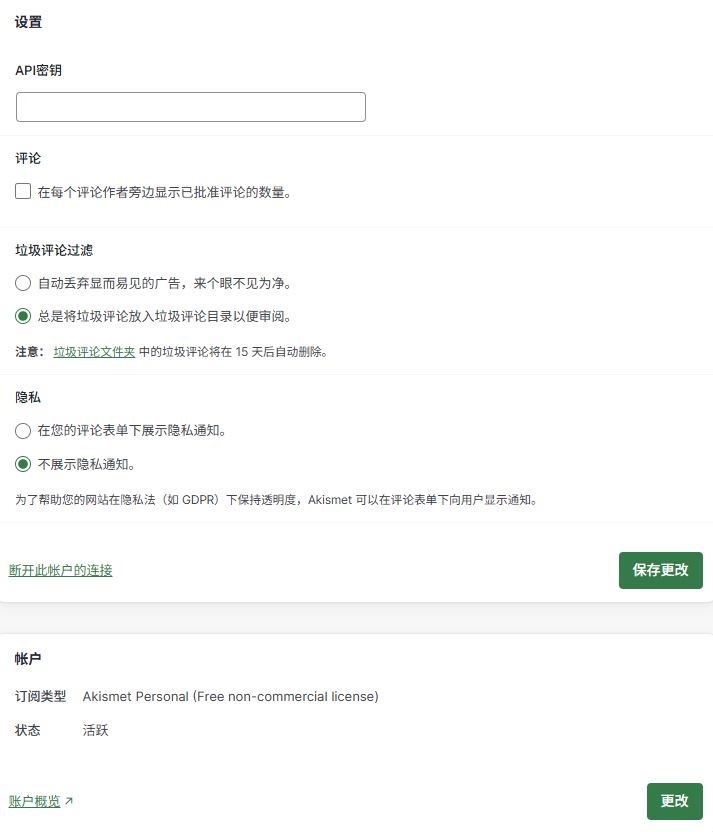
Task: Check the 显示已批准评论的数量 checkbox
Action: pyautogui.click(x=23, y=191)
